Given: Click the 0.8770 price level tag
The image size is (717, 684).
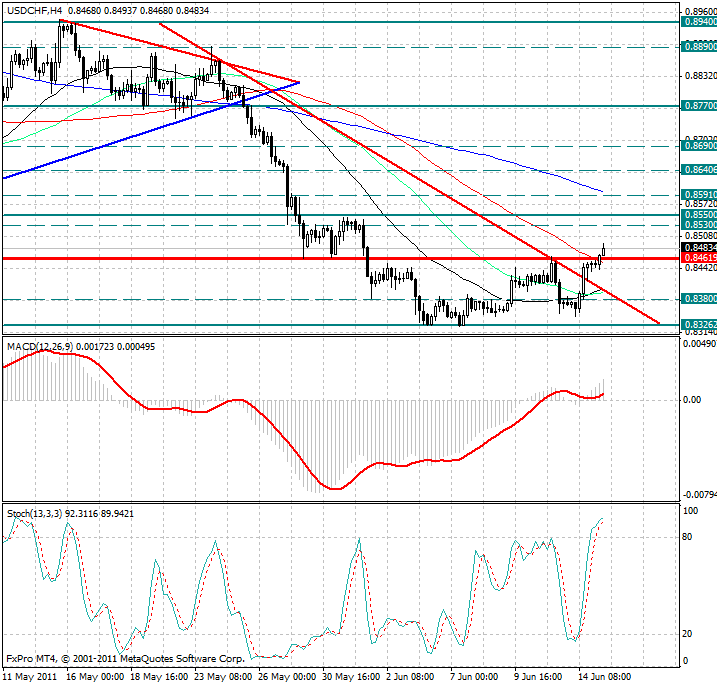Looking at the screenshot, I should 698,105.
